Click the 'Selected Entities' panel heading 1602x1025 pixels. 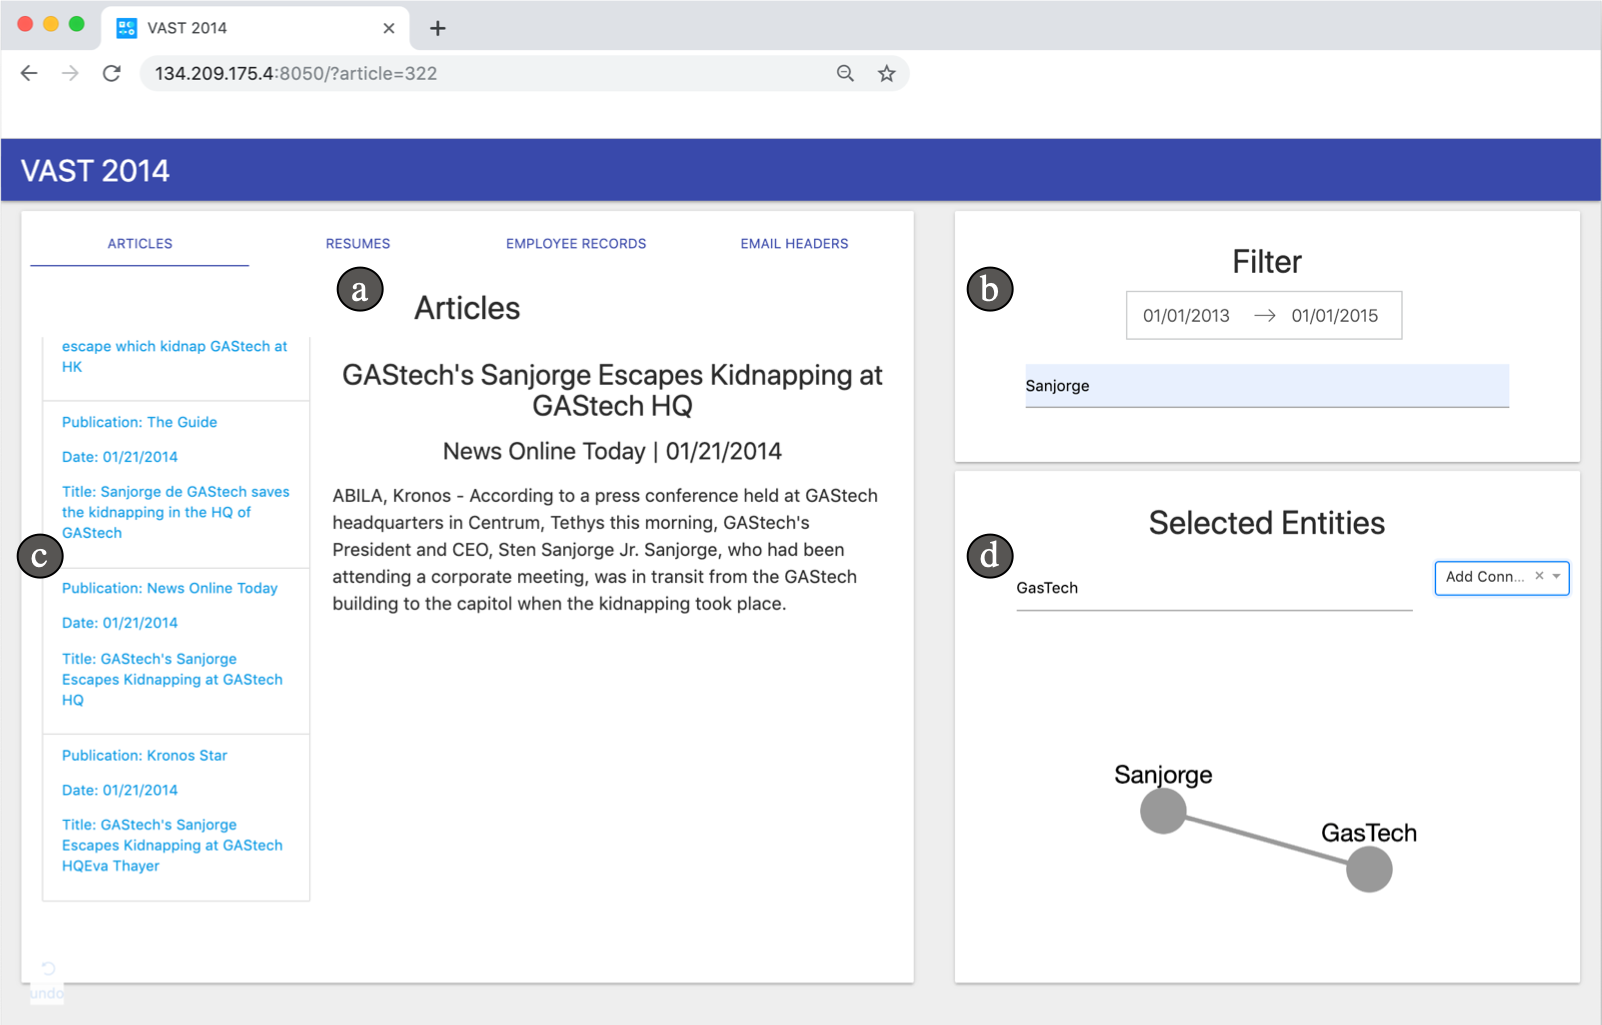(x=1266, y=523)
